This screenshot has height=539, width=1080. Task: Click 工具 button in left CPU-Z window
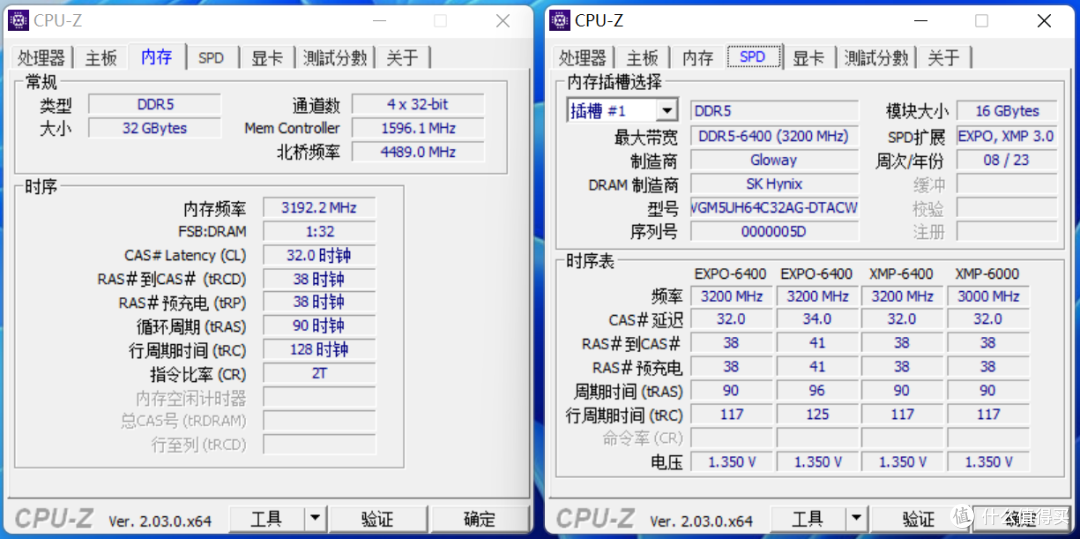coord(266,519)
